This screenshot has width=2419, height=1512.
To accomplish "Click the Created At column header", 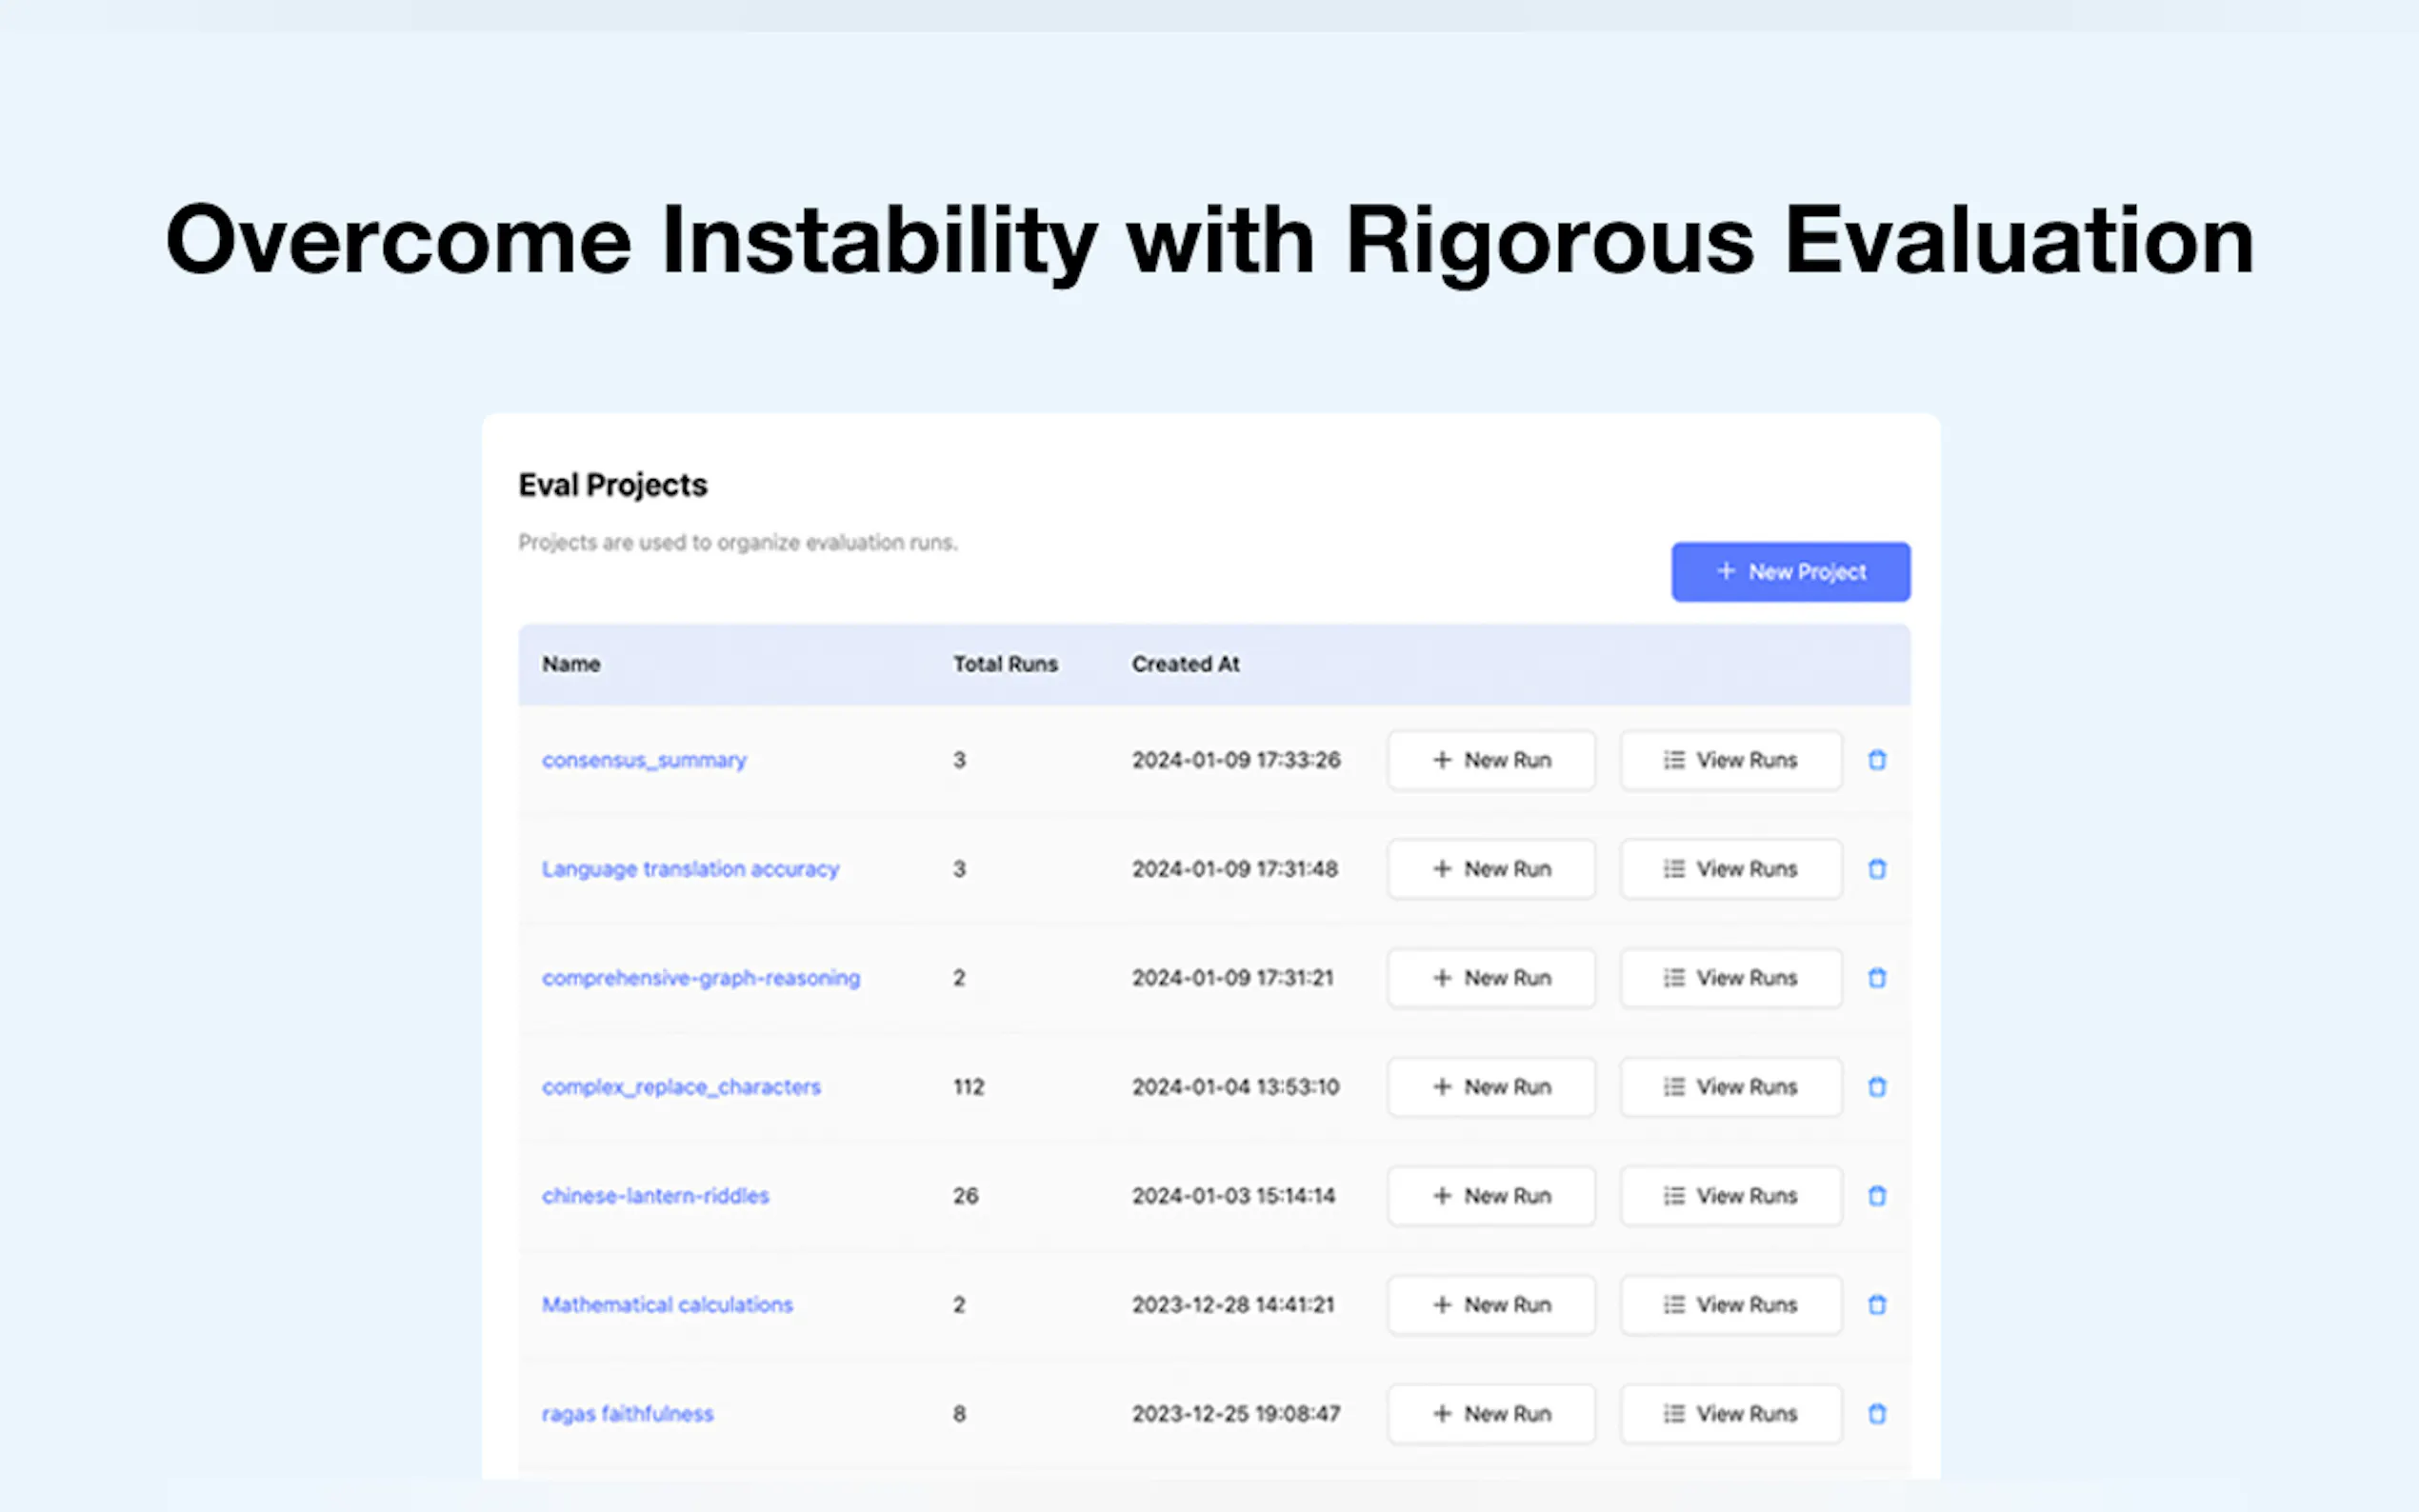I will (x=1185, y=664).
